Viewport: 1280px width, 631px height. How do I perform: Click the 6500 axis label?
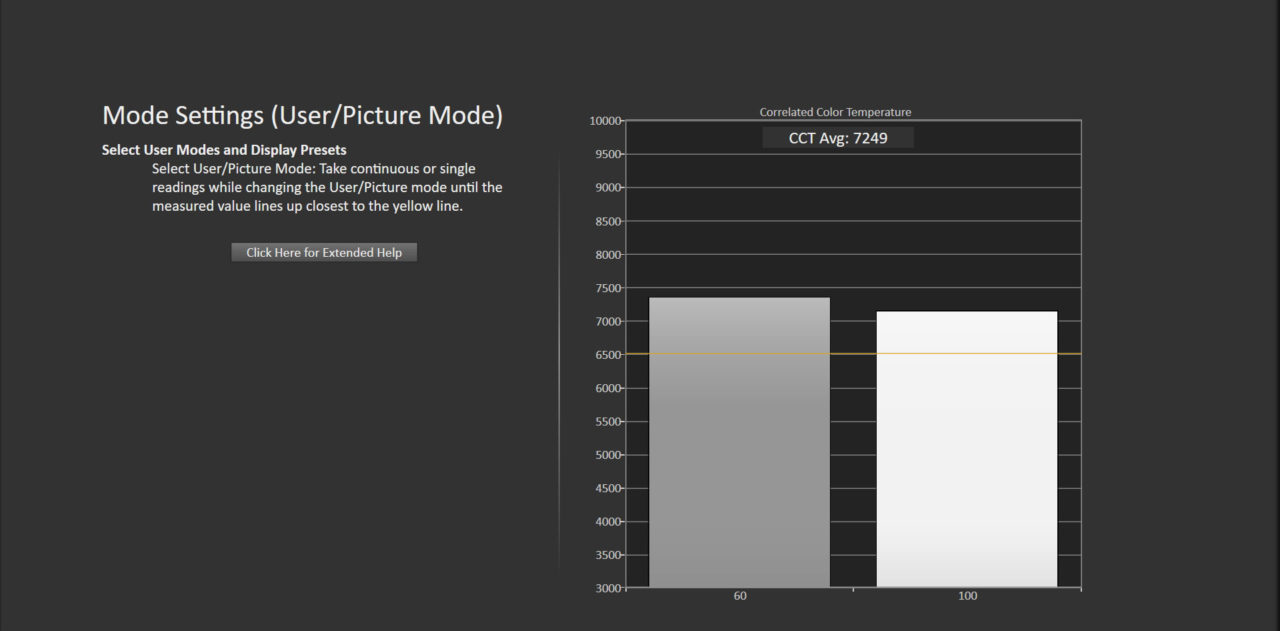pos(606,355)
